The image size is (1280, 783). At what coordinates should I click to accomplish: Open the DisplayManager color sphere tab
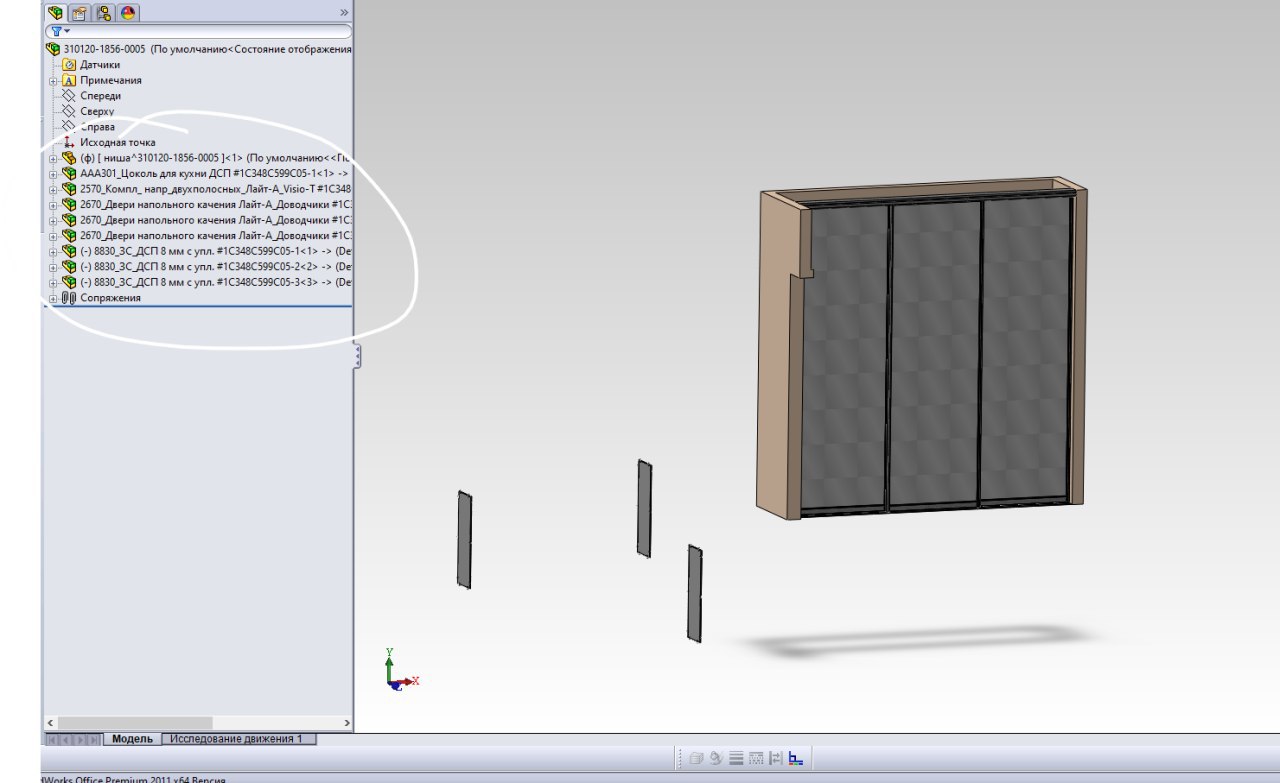[x=129, y=13]
